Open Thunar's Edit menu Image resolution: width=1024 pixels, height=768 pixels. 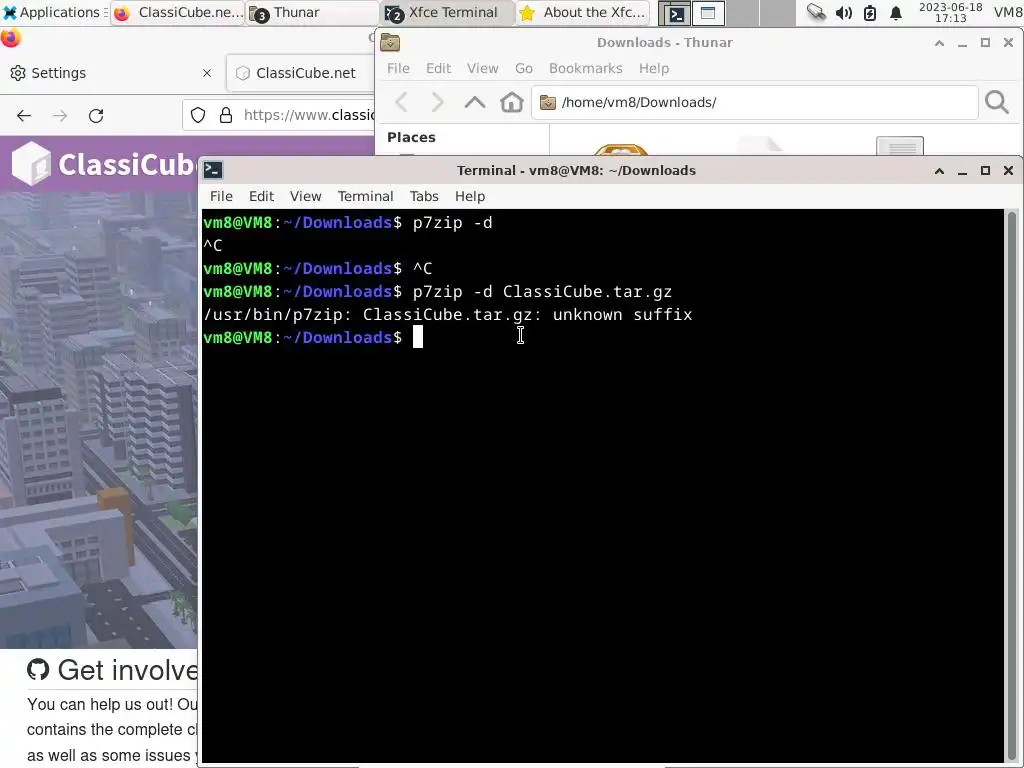pos(438,69)
